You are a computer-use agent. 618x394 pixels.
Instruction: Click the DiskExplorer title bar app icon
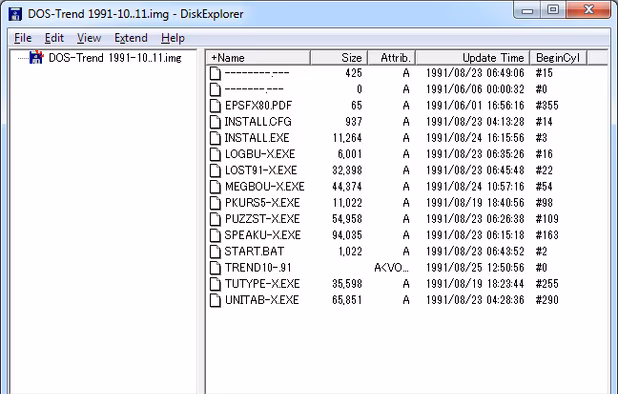tap(15, 13)
